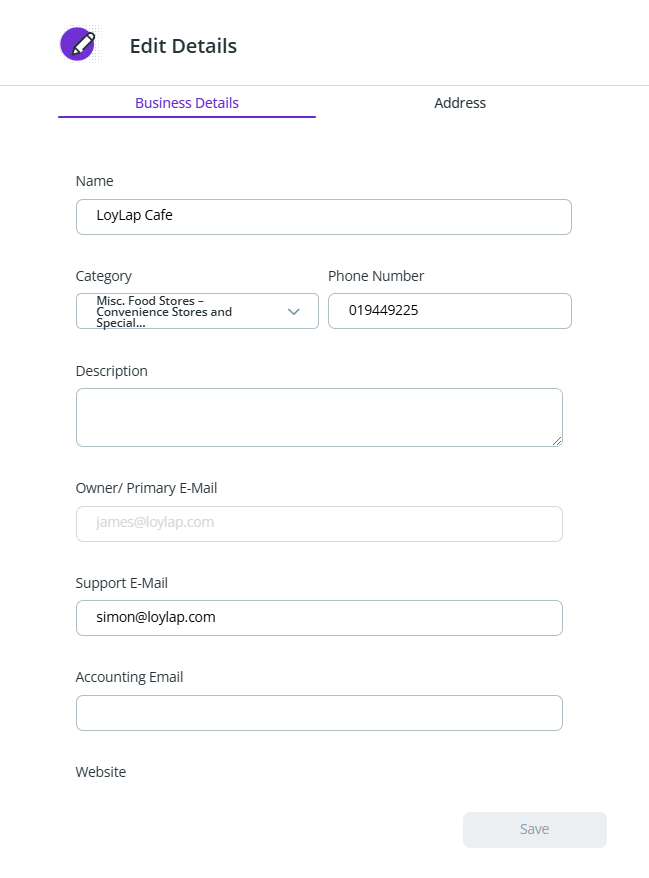This screenshot has width=649, height=878.
Task: Click the Name field containing LoyLap Cafe
Action: pos(323,216)
